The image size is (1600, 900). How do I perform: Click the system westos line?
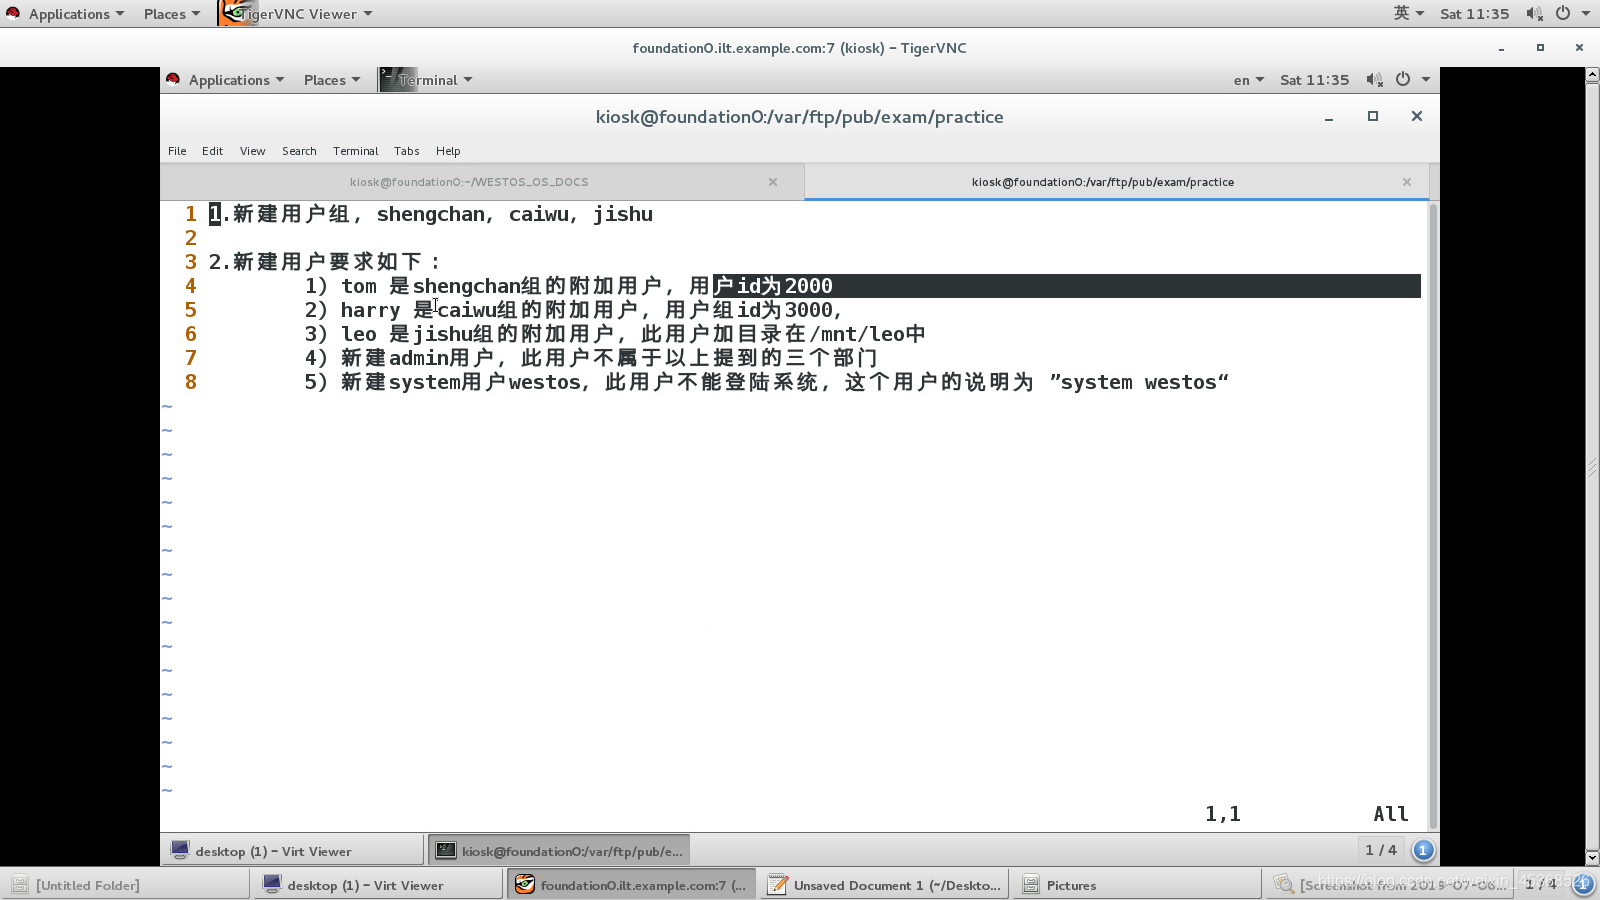coord(767,382)
